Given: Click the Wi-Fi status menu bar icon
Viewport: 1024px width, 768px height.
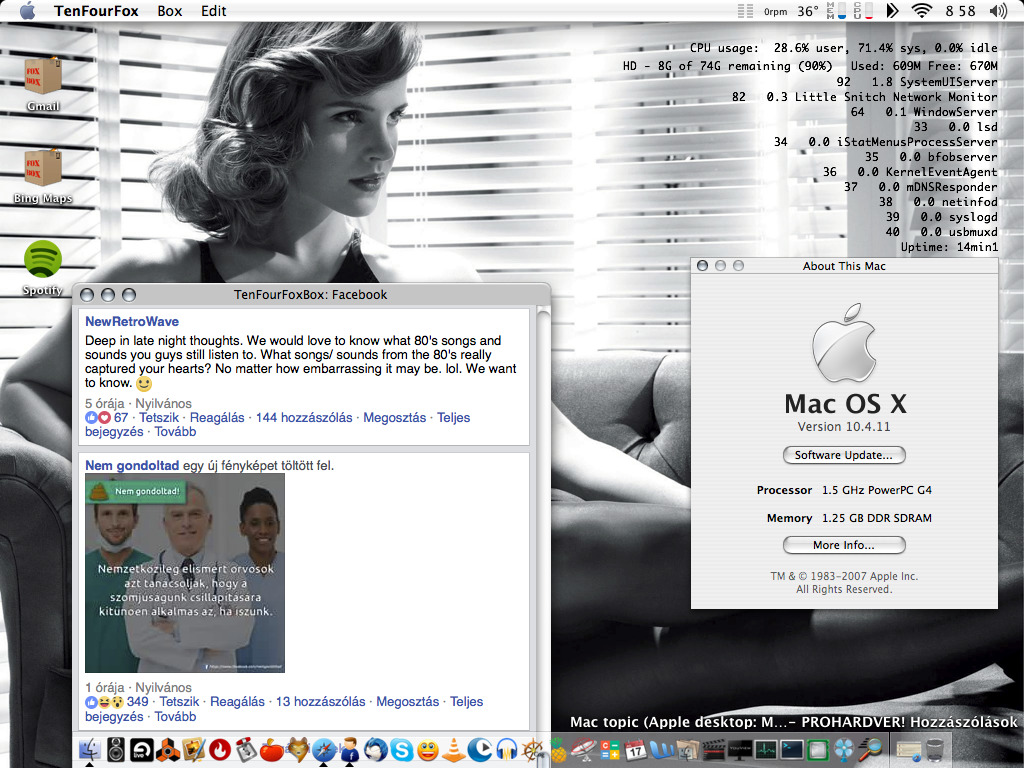Looking at the screenshot, I should (921, 10).
